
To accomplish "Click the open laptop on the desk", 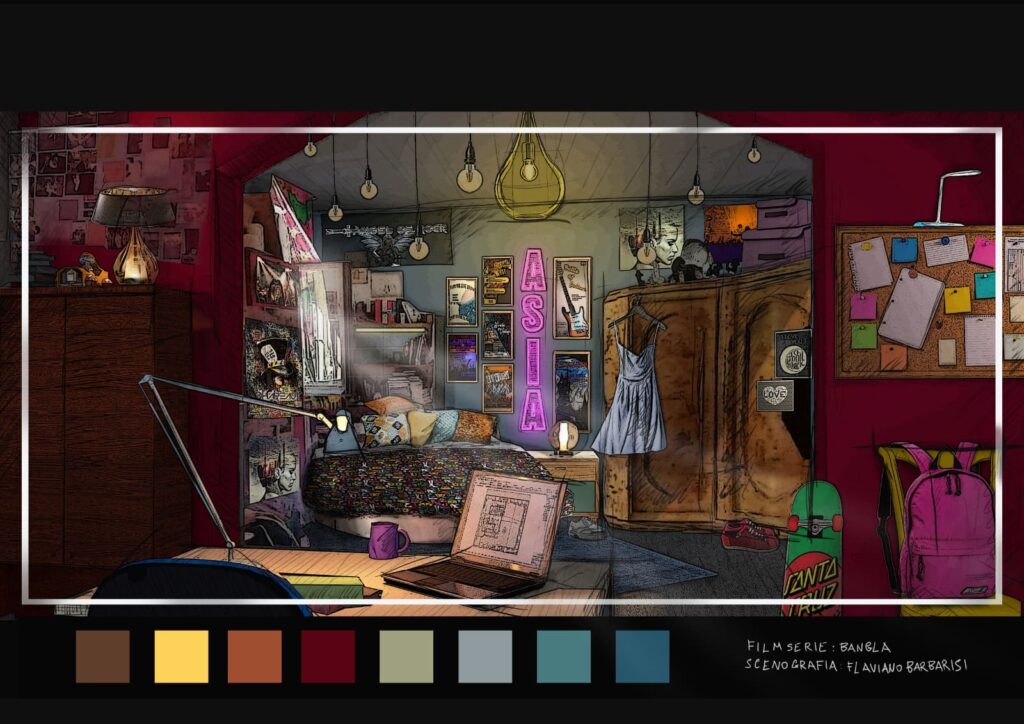I will 483,535.
